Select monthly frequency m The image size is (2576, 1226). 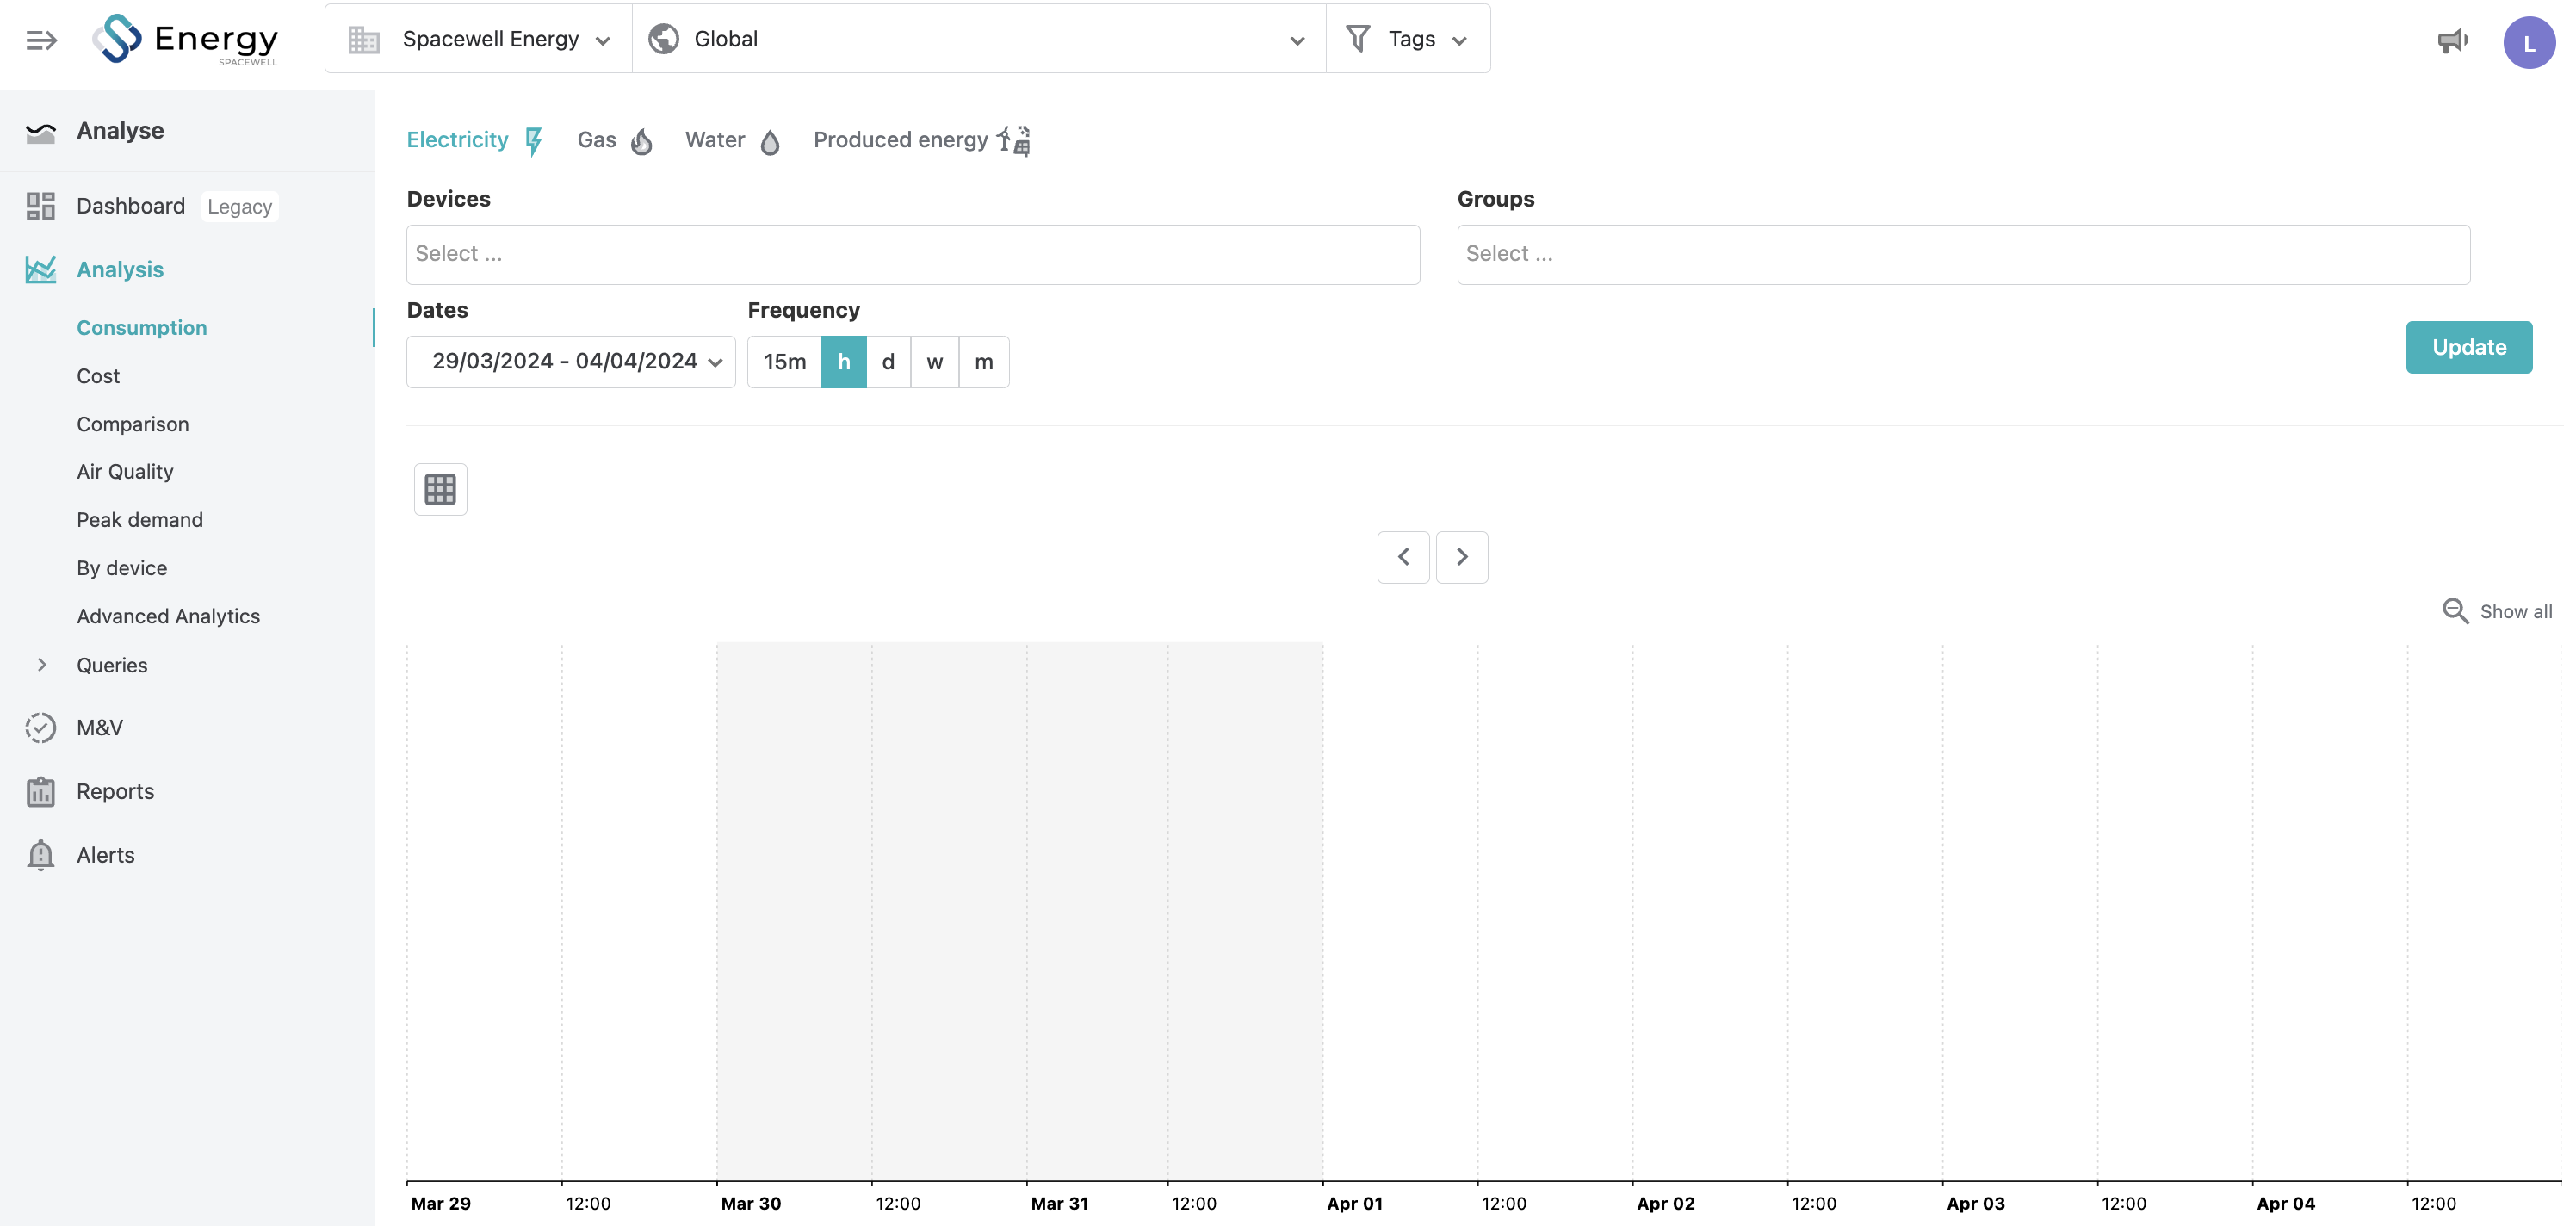984,362
